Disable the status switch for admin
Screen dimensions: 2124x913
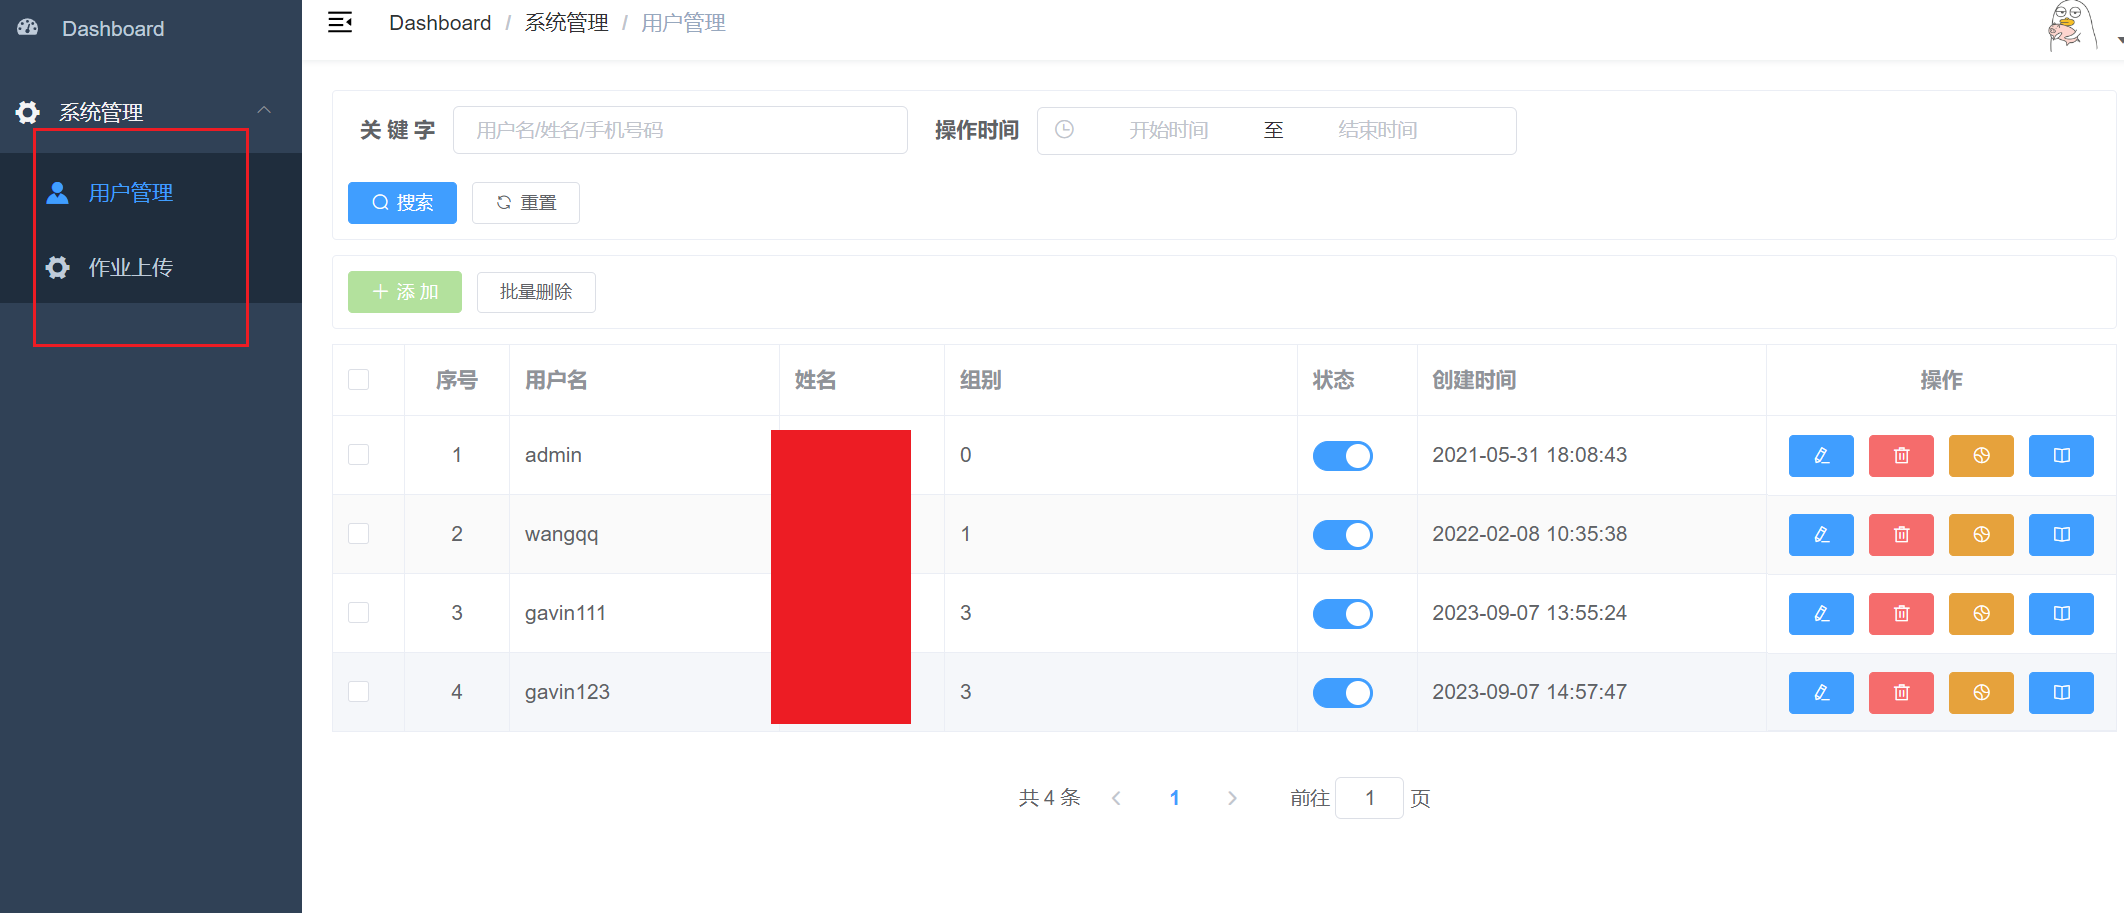click(x=1342, y=456)
